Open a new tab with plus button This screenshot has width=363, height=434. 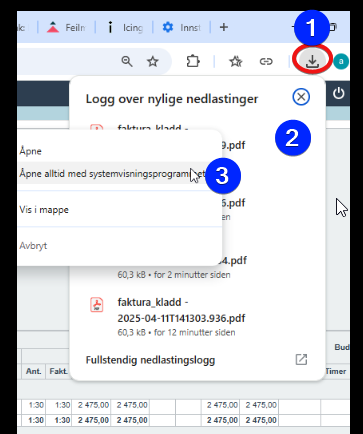tap(224, 27)
